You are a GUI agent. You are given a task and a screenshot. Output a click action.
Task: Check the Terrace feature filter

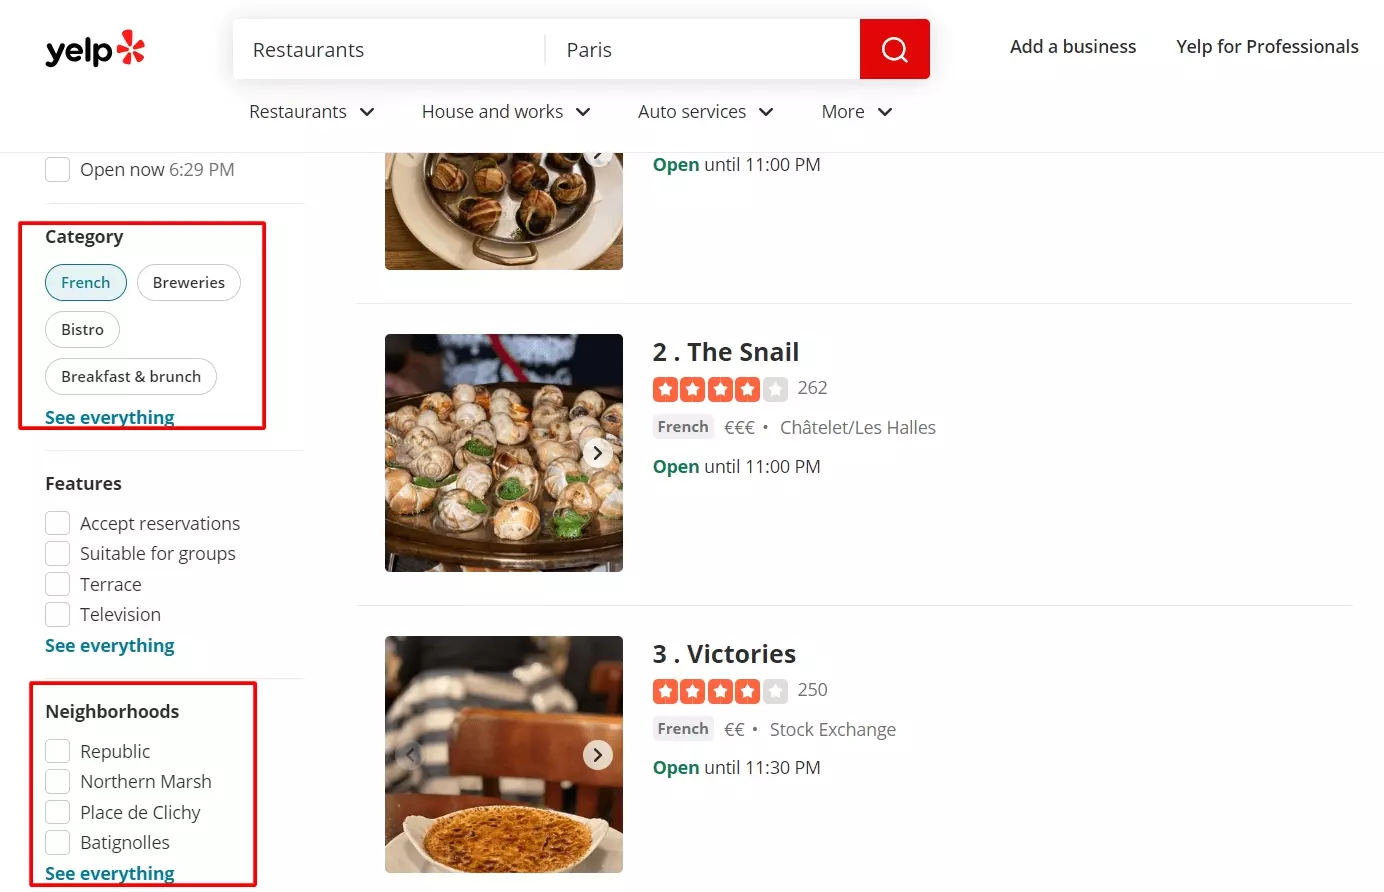click(57, 583)
